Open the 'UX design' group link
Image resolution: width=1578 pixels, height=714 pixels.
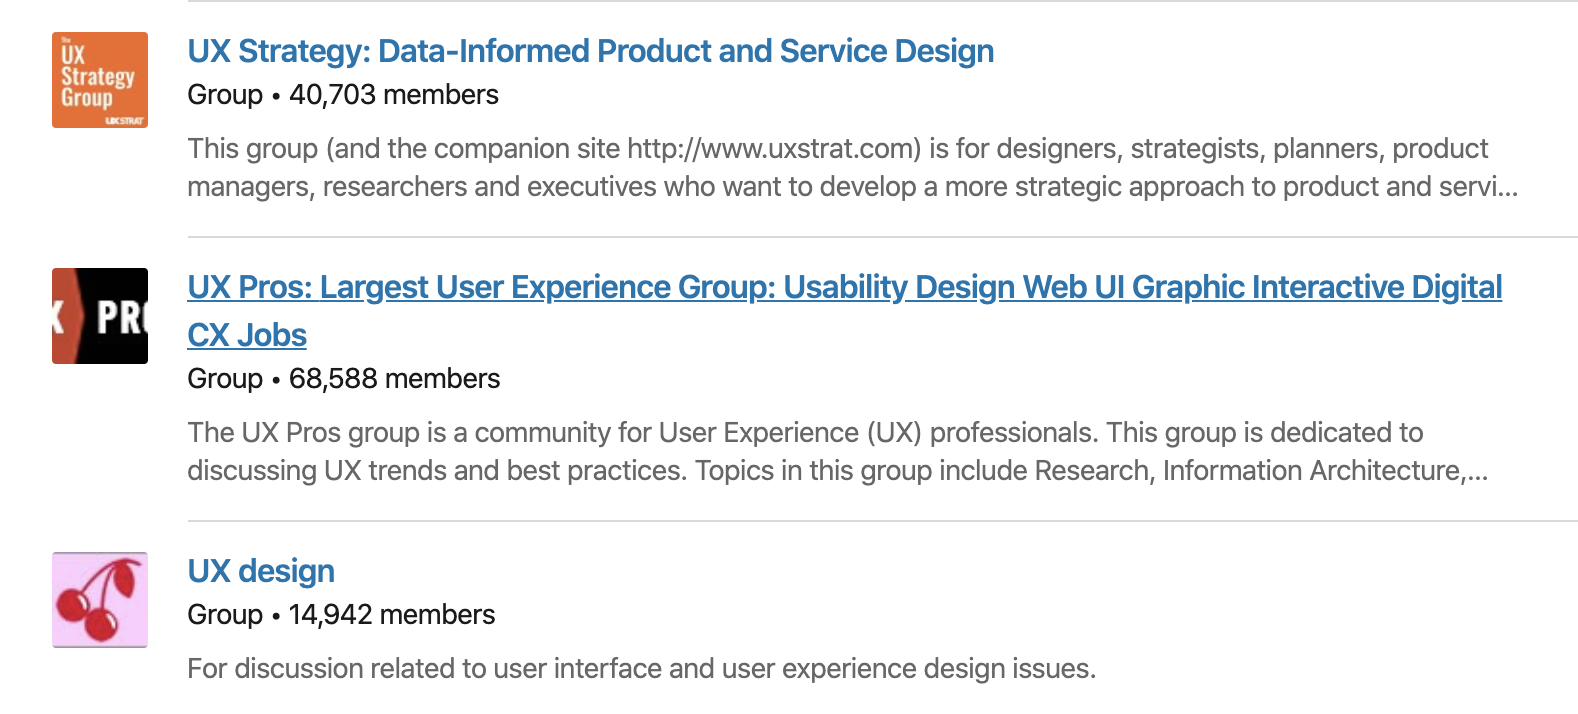[x=261, y=571]
